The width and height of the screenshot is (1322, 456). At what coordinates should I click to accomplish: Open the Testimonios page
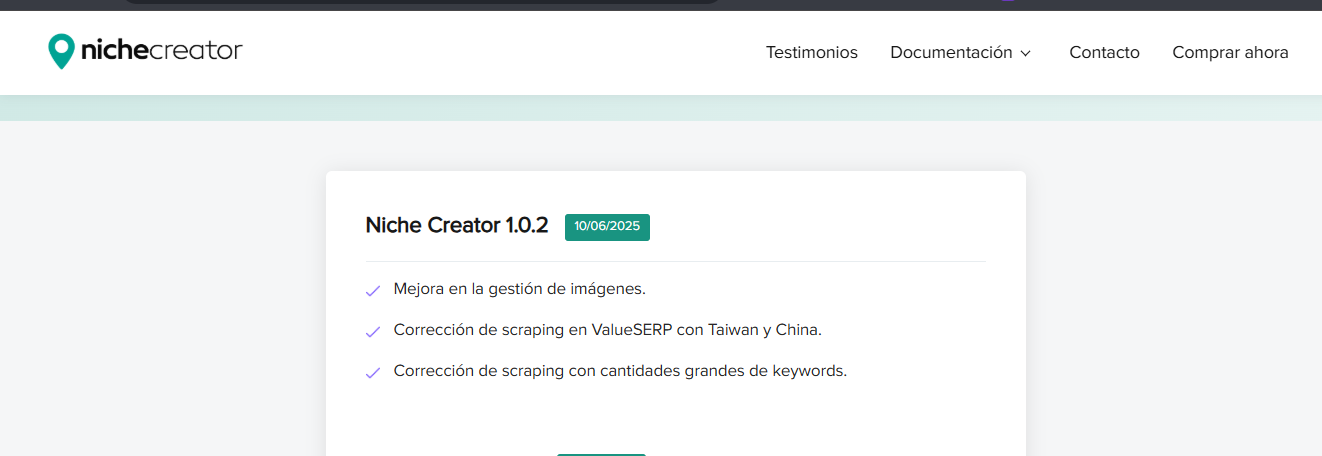pos(812,53)
